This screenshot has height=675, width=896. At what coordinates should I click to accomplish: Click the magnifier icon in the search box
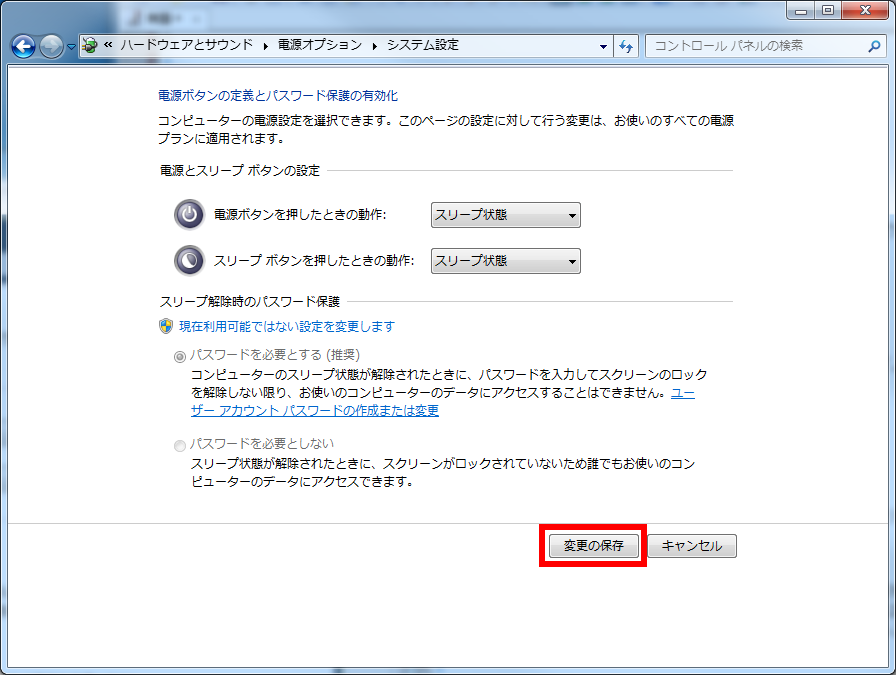point(874,46)
